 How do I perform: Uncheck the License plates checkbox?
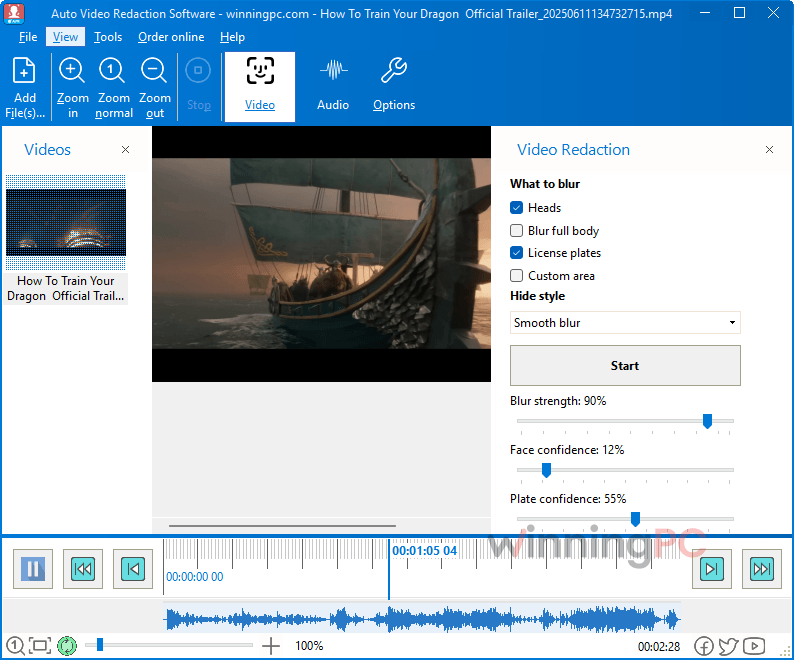(x=517, y=252)
